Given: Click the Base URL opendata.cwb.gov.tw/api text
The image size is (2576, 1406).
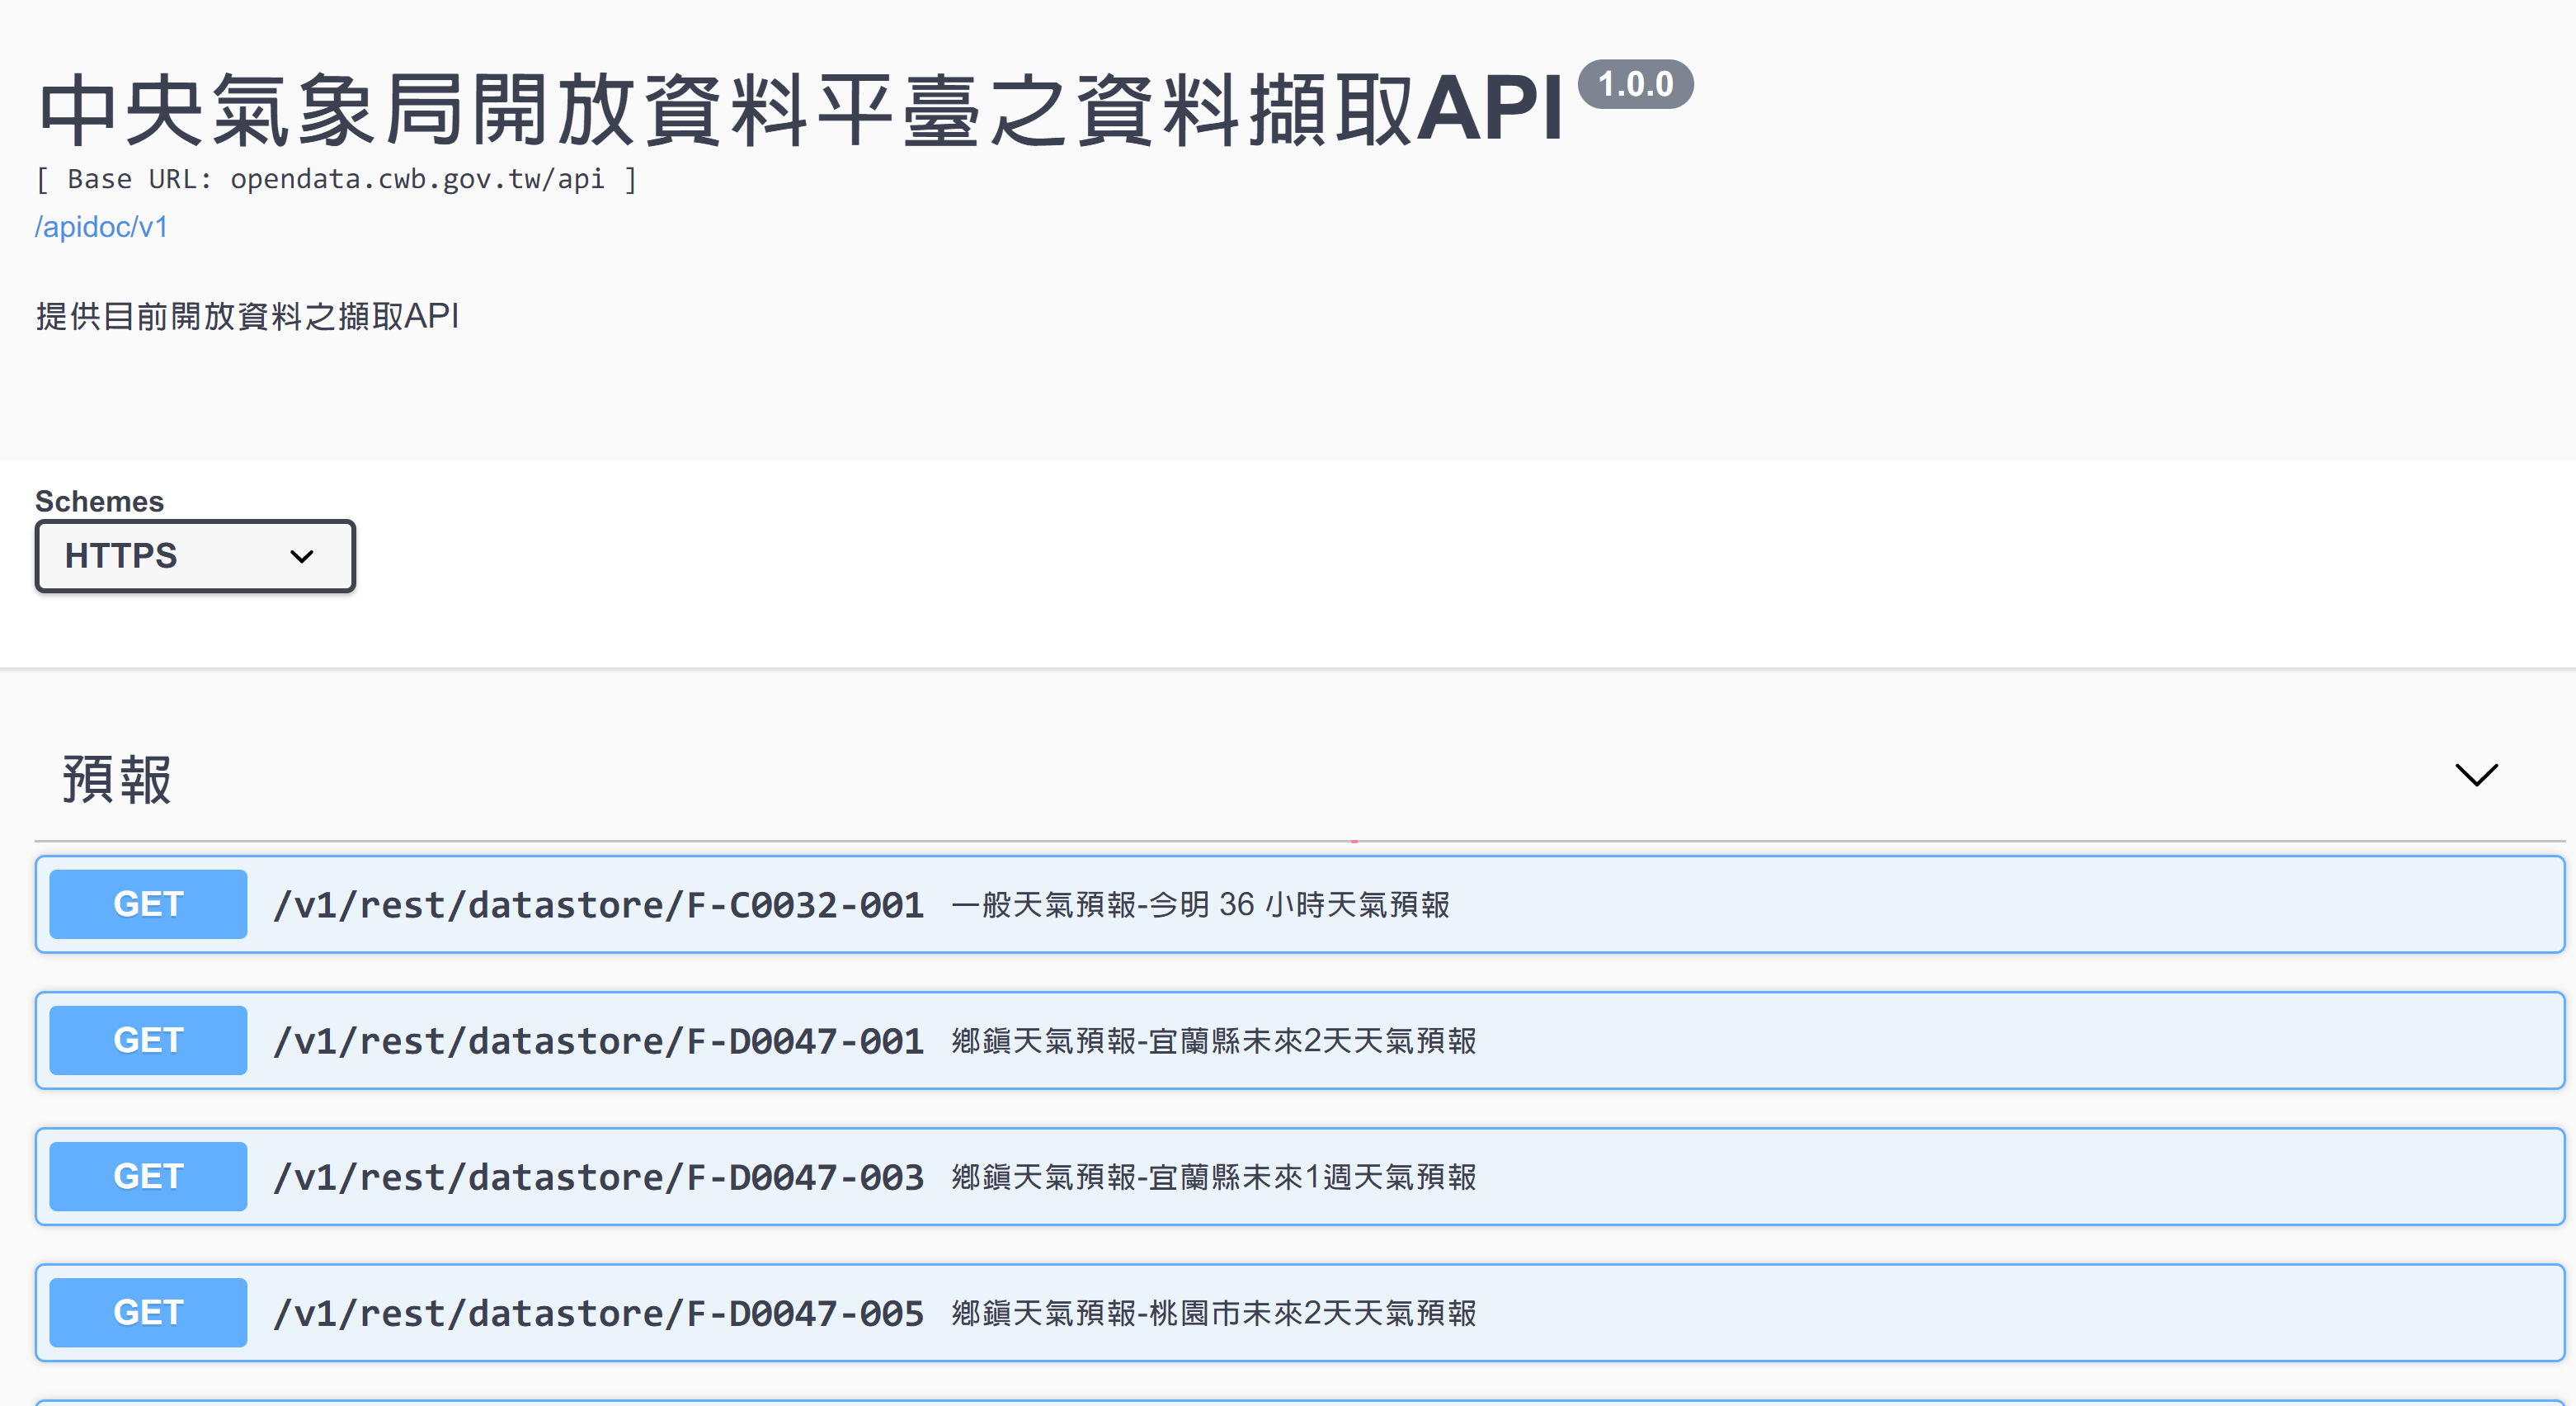Looking at the screenshot, I should 417,179.
